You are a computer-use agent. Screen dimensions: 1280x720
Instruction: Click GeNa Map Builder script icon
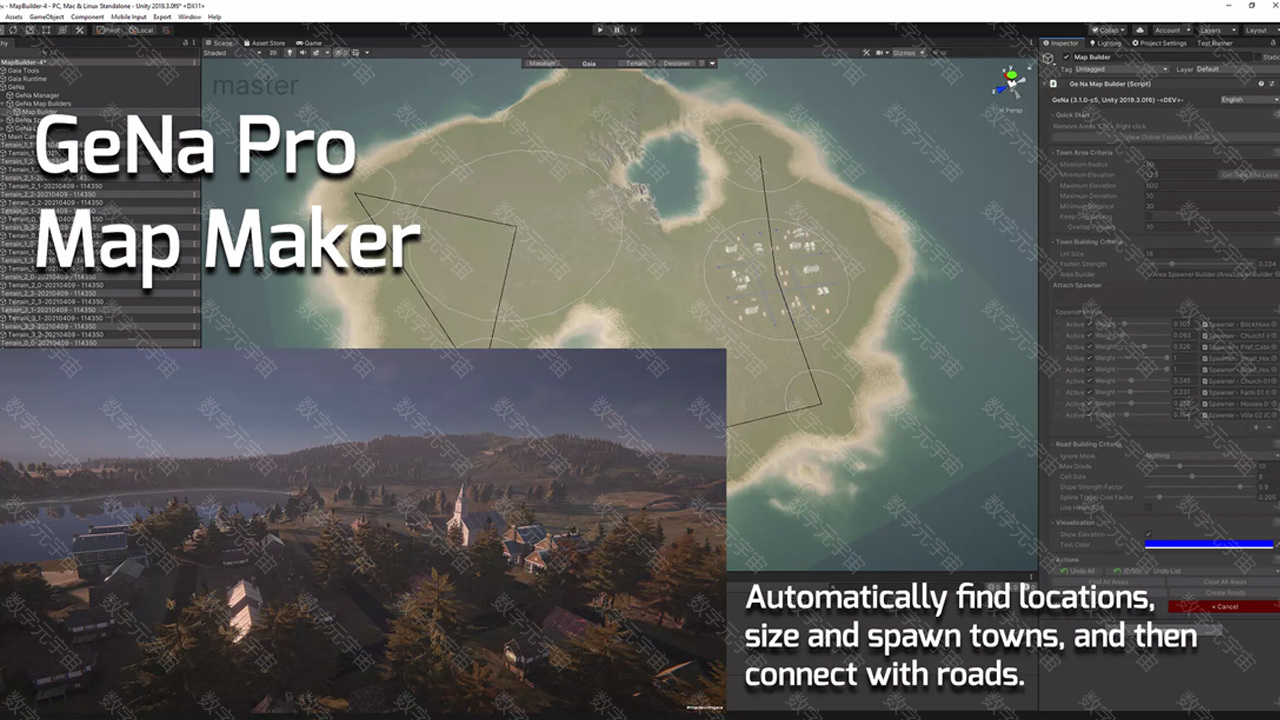pyautogui.click(x=1053, y=84)
